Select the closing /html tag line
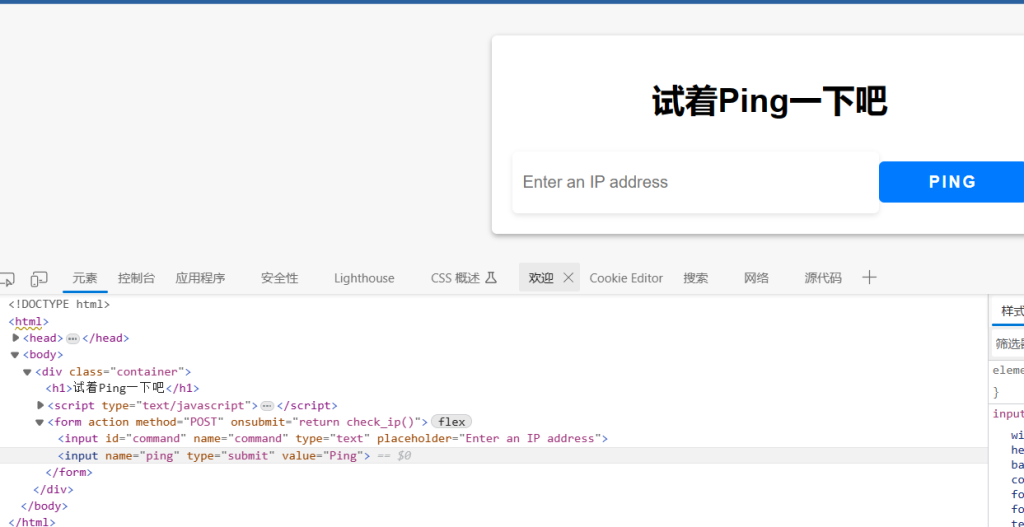The width and height of the screenshot is (1024, 527). [x=32, y=522]
